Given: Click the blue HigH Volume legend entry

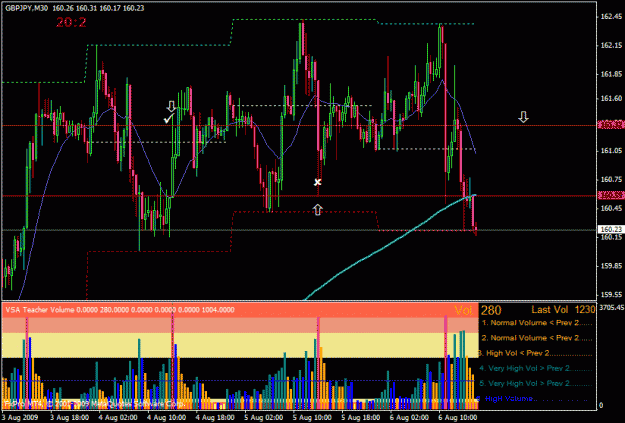Looking at the screenshot, I should click(532, 398).
